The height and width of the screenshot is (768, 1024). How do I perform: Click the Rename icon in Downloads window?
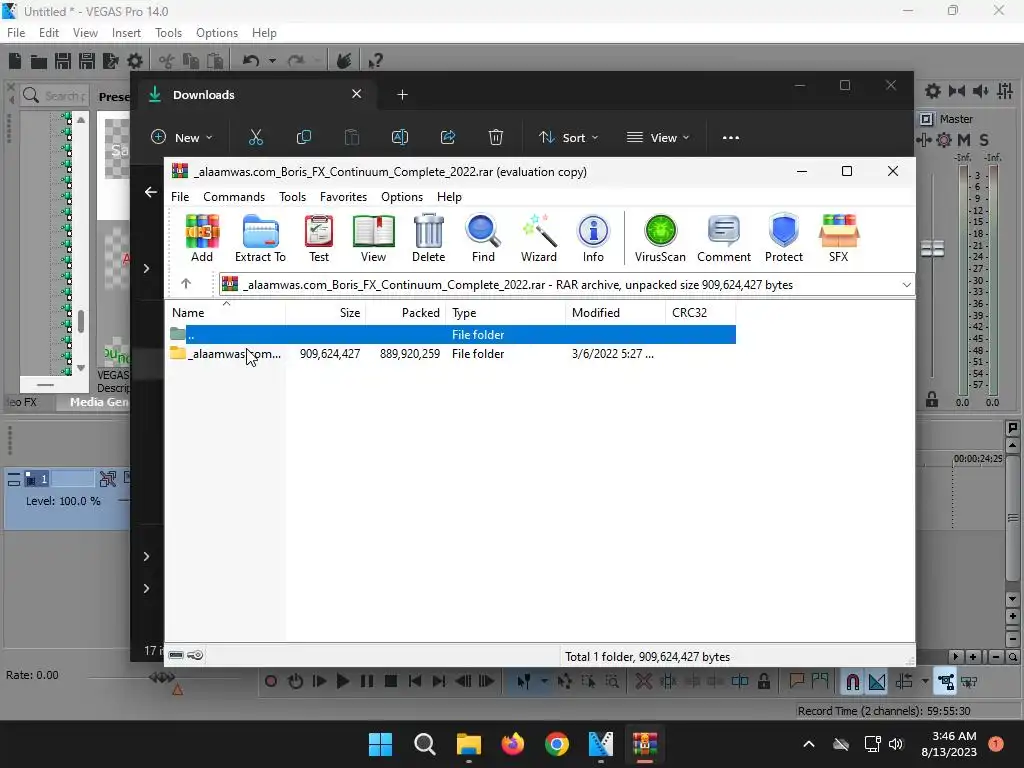[400, 137]
